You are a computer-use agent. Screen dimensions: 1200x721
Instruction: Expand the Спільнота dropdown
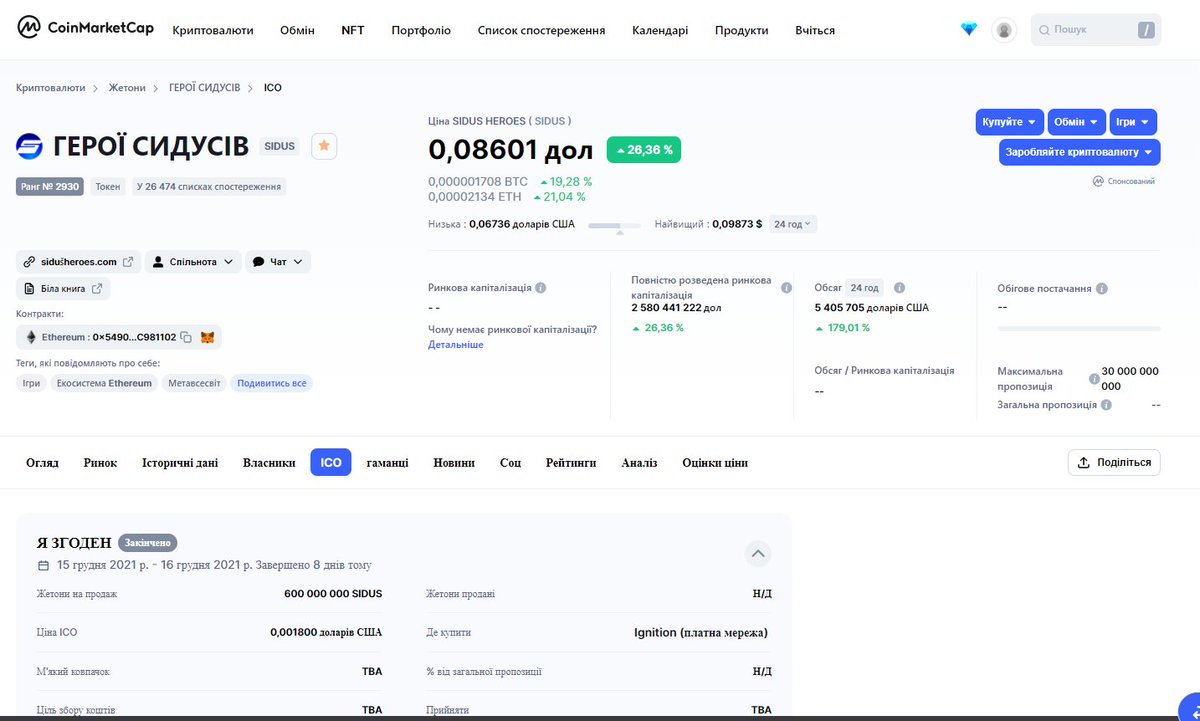(193, 262)
